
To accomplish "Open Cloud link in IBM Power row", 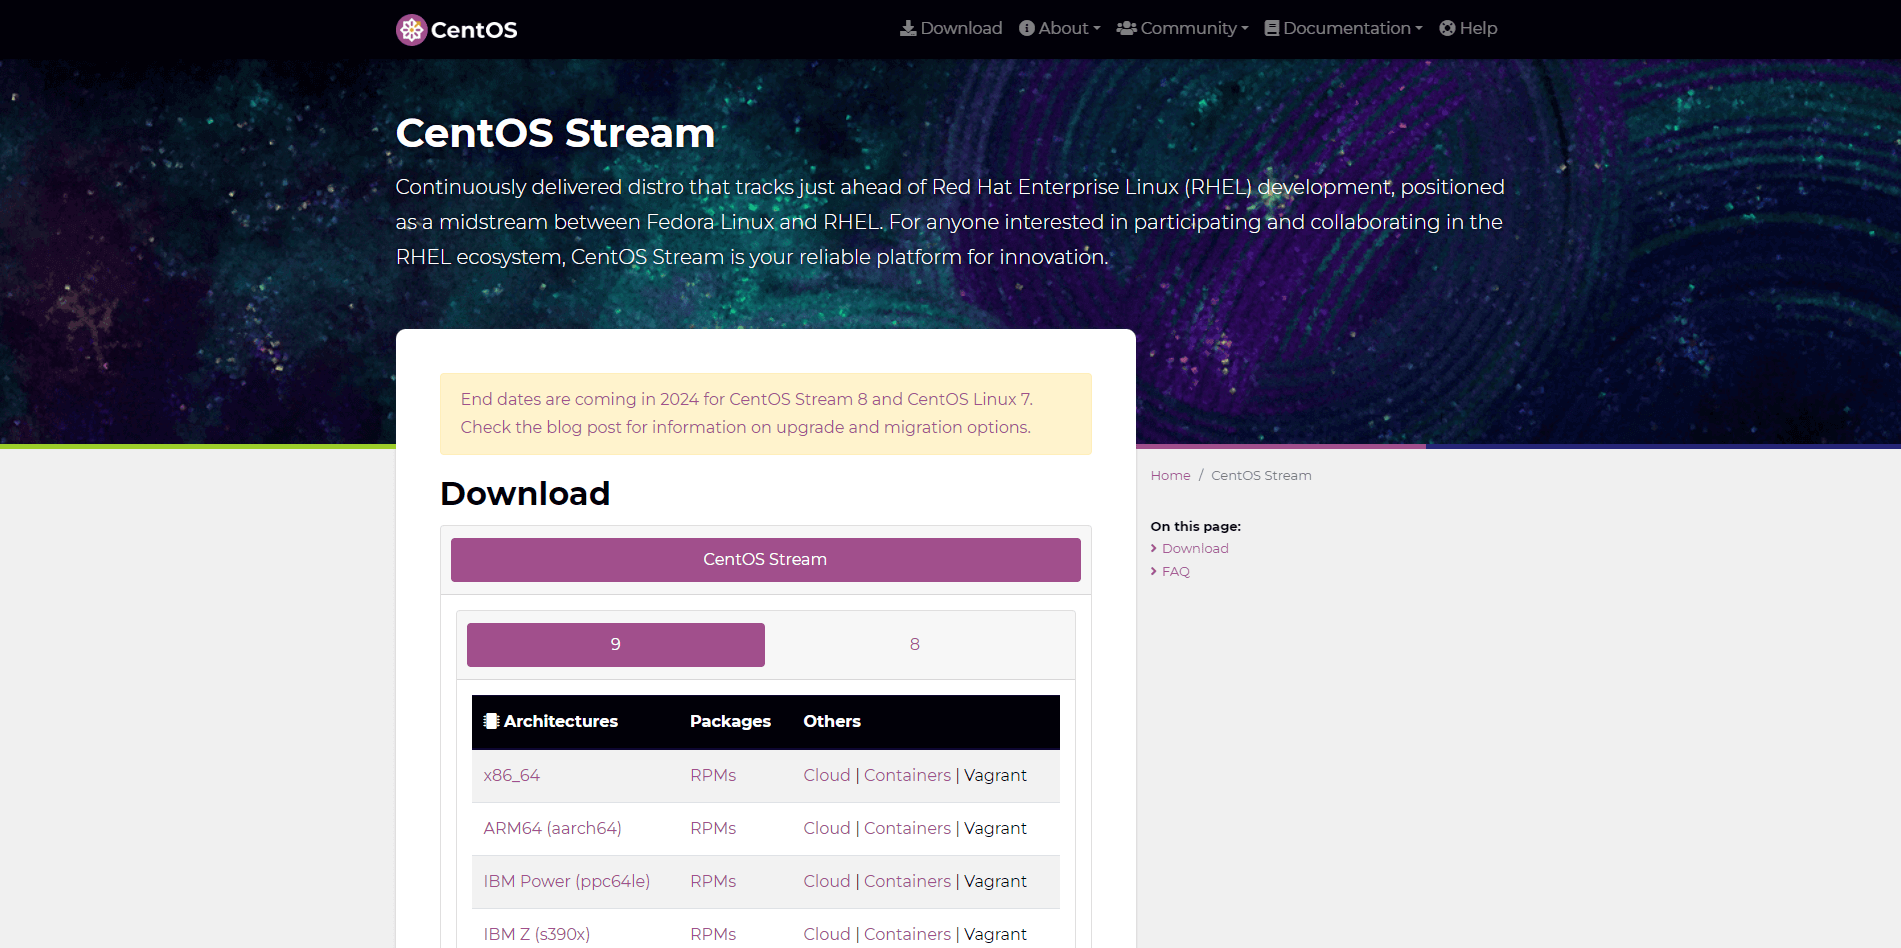I will tap(827, 881).
